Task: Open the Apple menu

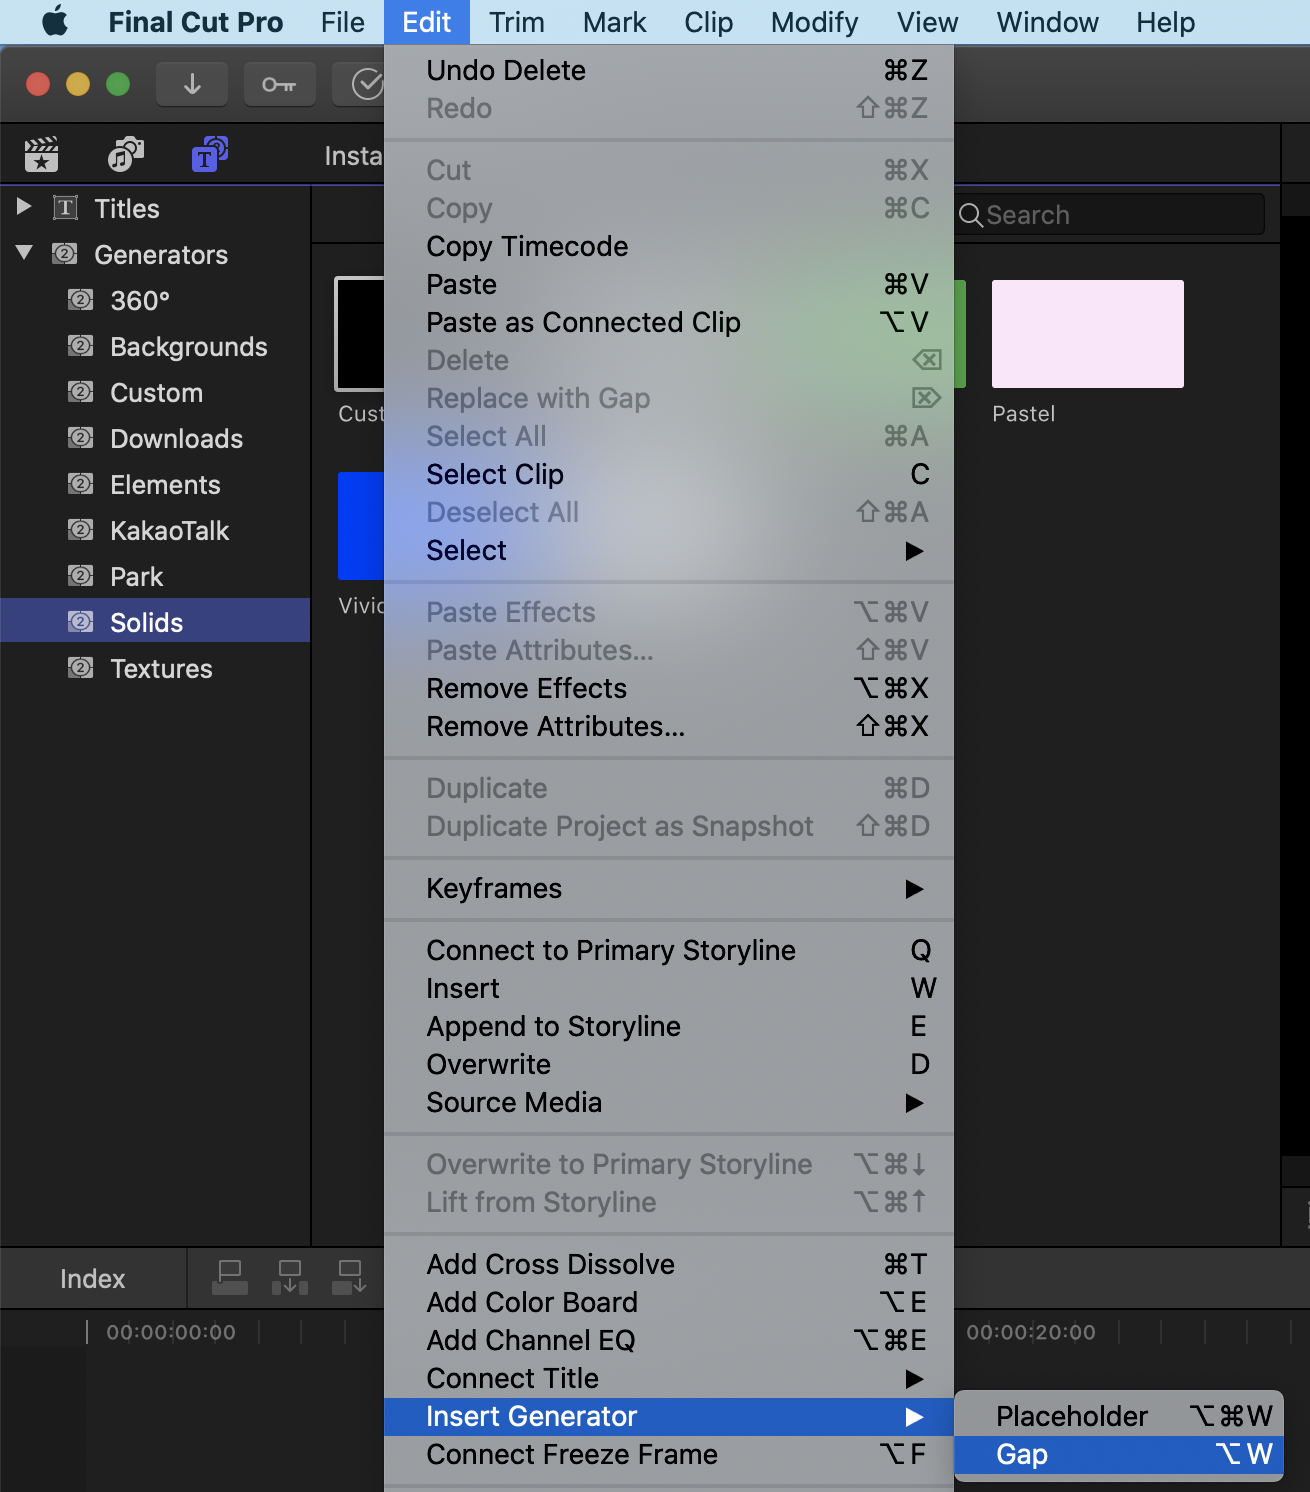Action: pos(55,21)
